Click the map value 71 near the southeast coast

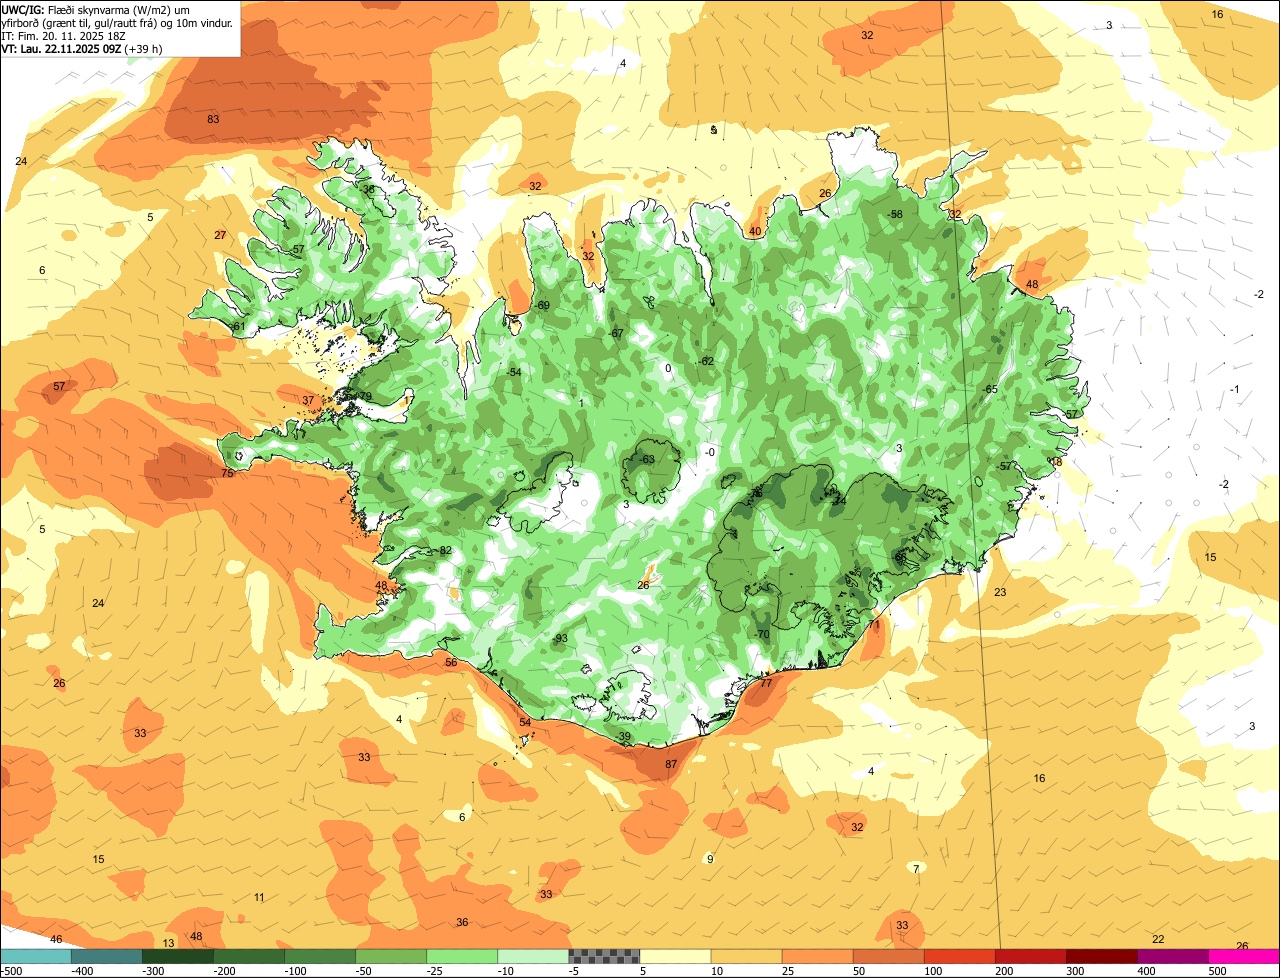[874, 625]
